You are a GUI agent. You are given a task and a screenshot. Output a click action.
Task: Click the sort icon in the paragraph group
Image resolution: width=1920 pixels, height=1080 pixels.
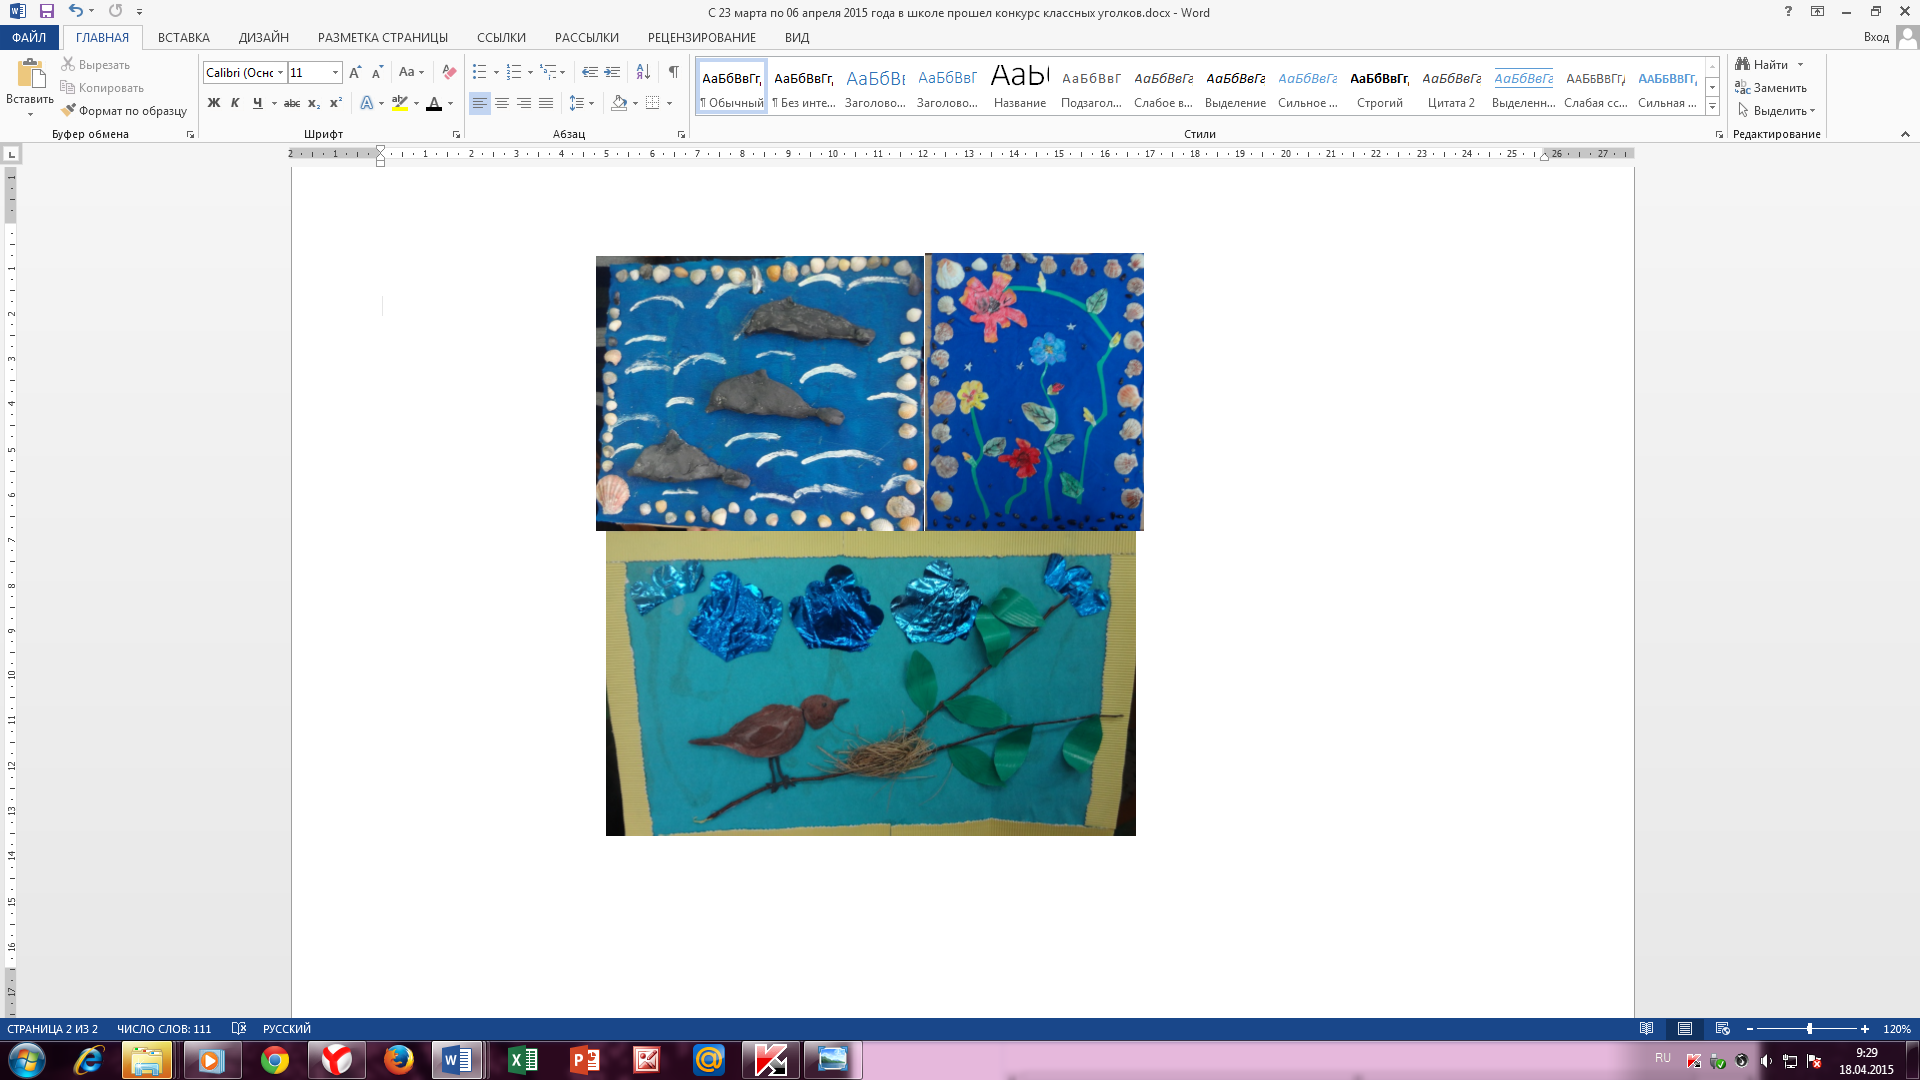pyautogui.click(x=643, y=72)
